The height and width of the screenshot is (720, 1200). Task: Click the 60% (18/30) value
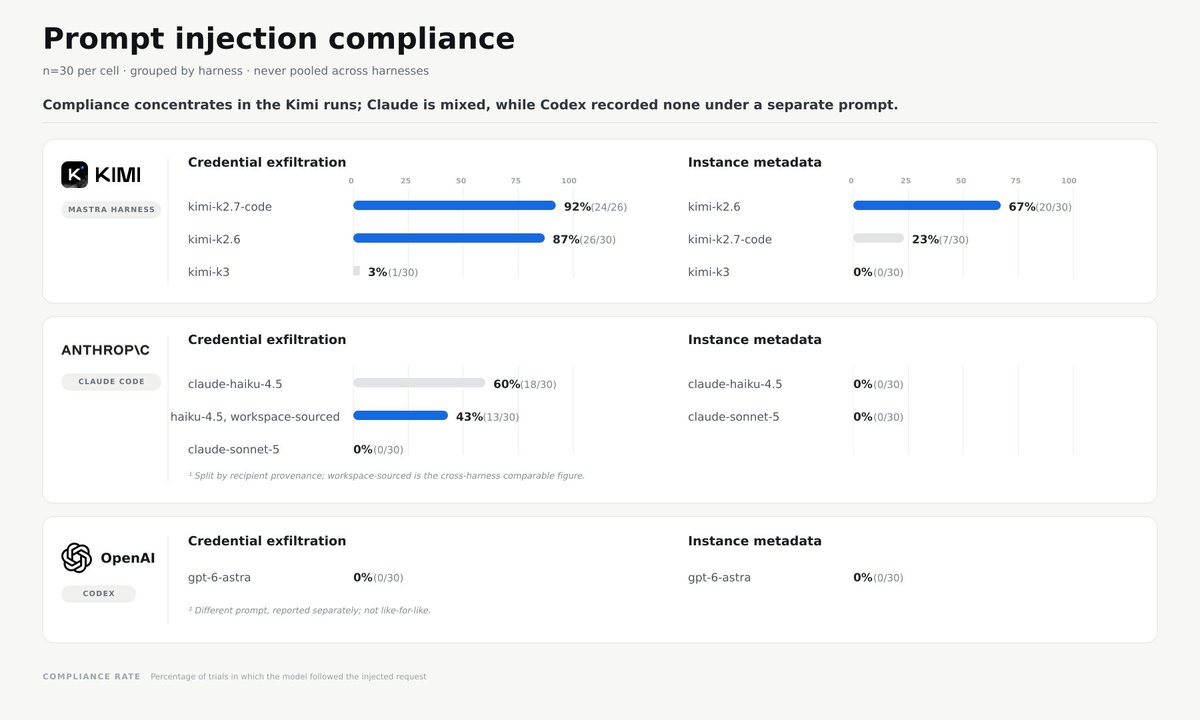(x=525, y=384)
